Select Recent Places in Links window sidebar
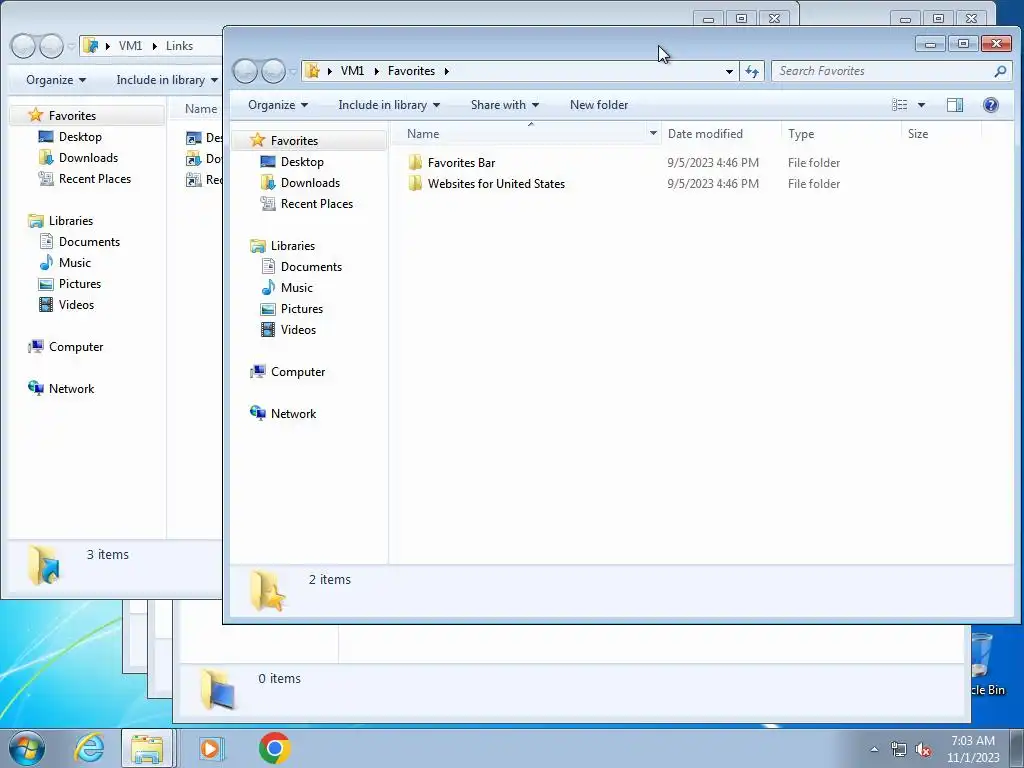Screen dimensions: 1024x768 click(x=95, y=179)
